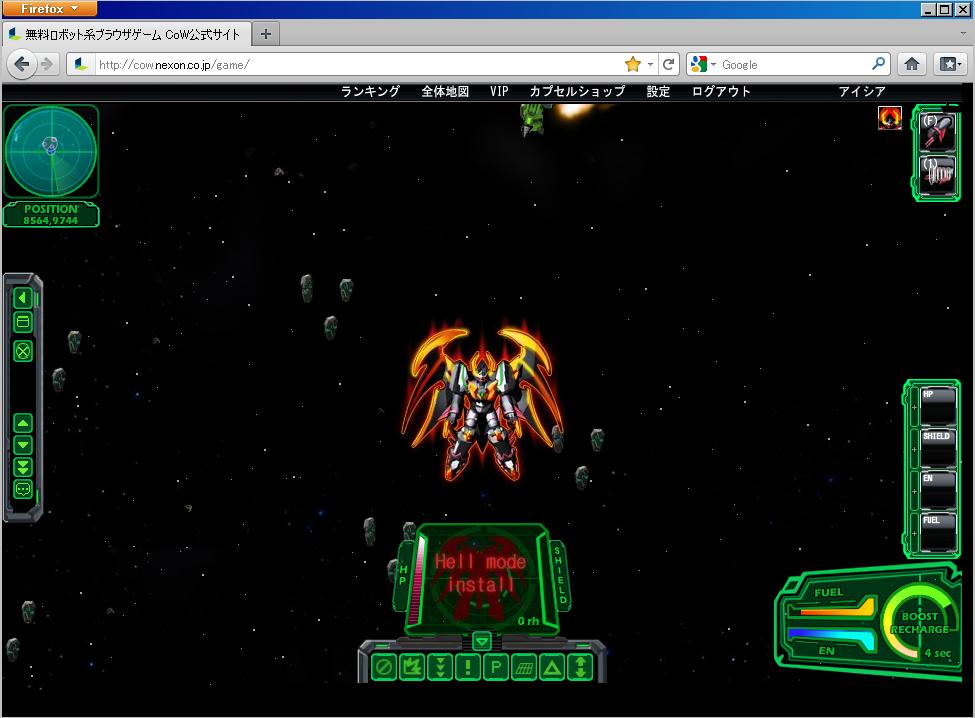This screenshot has height=718, width=975.
Task: Click the HP item slot
Action: click(938, 407)
